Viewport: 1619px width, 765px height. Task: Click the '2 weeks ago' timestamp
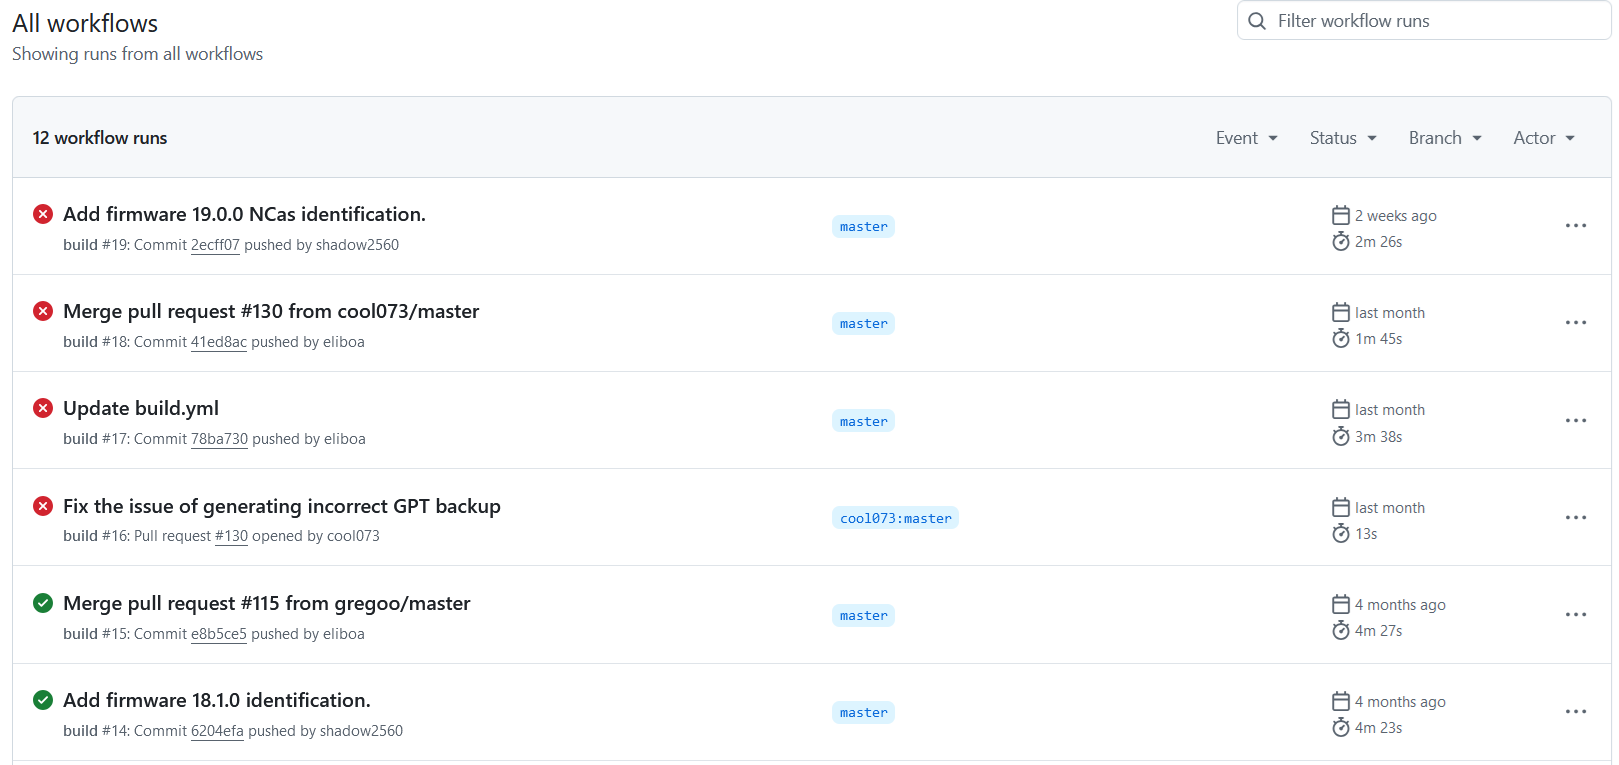[1395, 216]
